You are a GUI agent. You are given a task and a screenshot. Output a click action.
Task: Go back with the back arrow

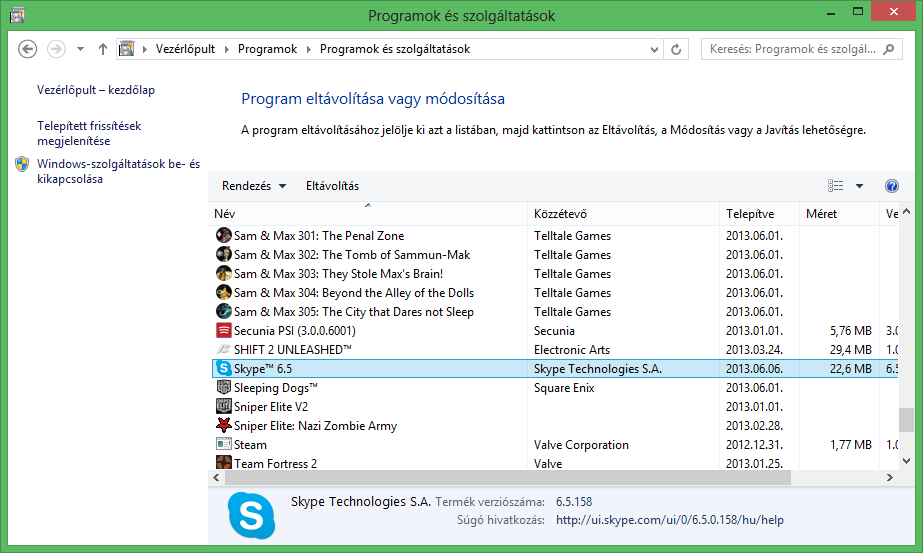(27, 49)
